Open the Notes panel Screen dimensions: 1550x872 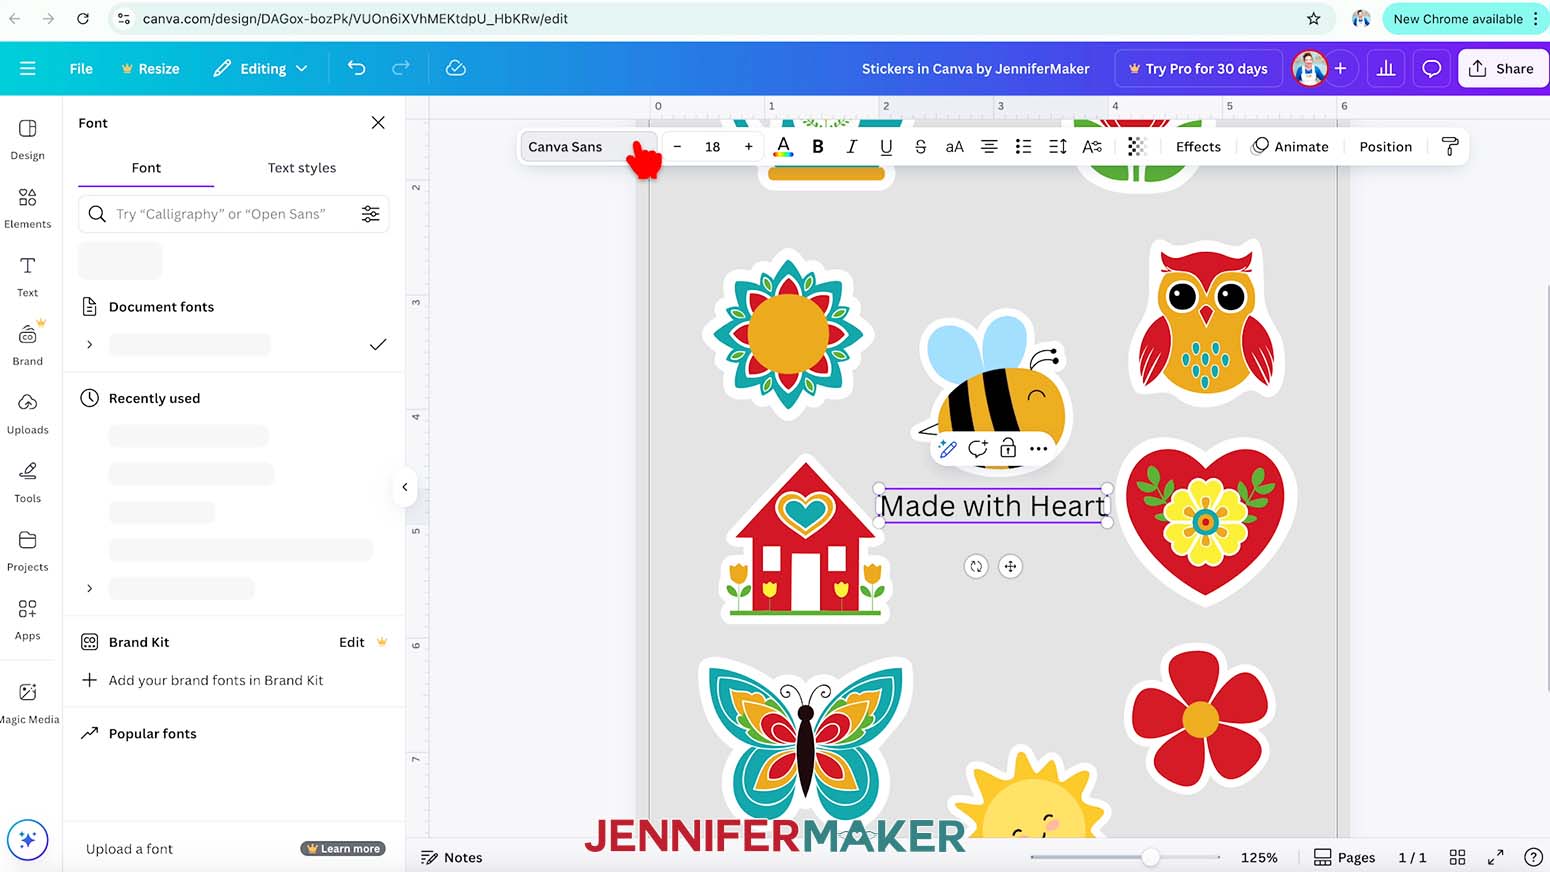452,857
